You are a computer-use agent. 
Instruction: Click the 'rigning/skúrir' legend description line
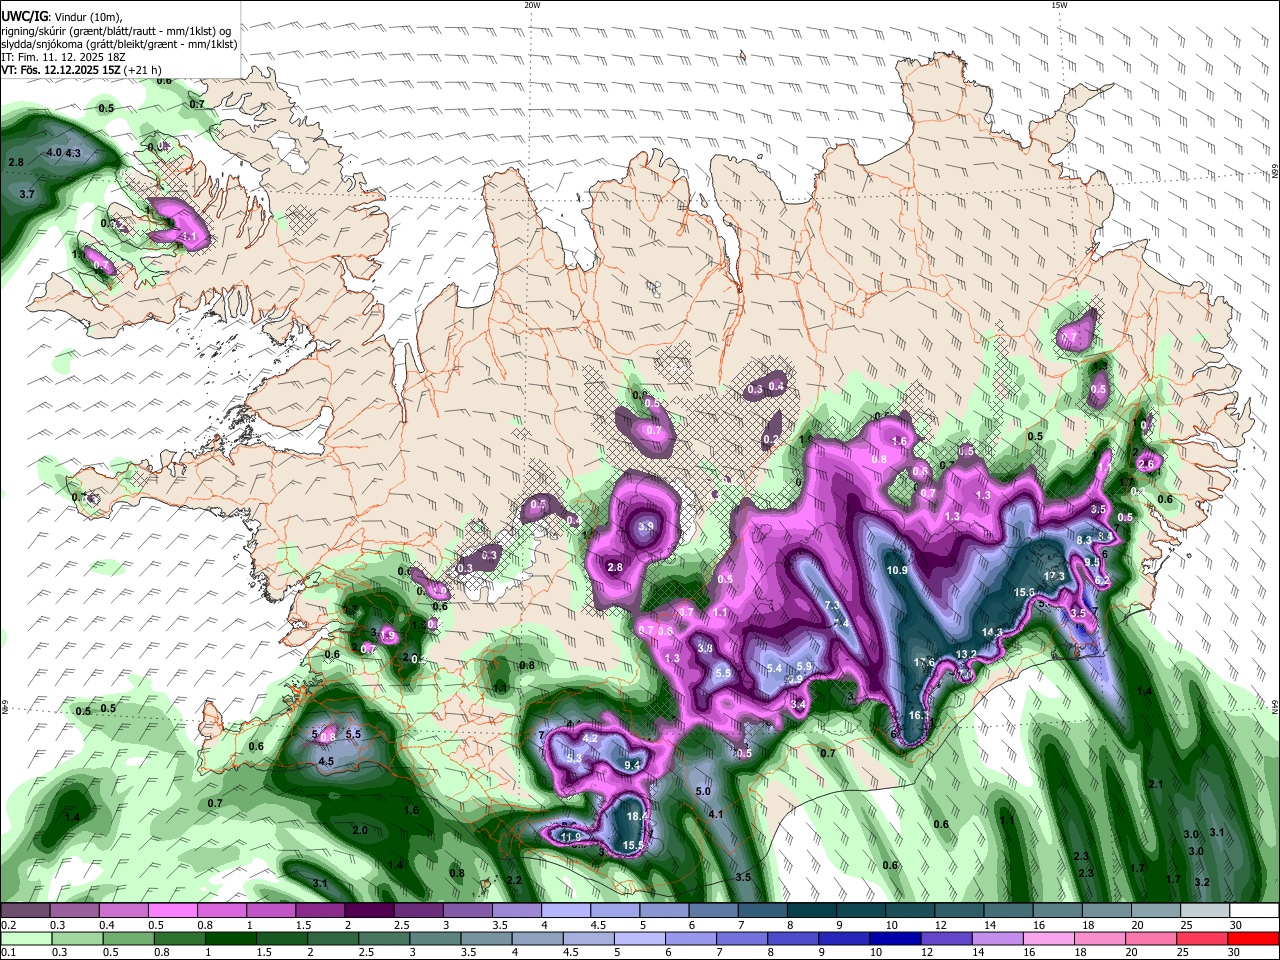coord(115,30)
